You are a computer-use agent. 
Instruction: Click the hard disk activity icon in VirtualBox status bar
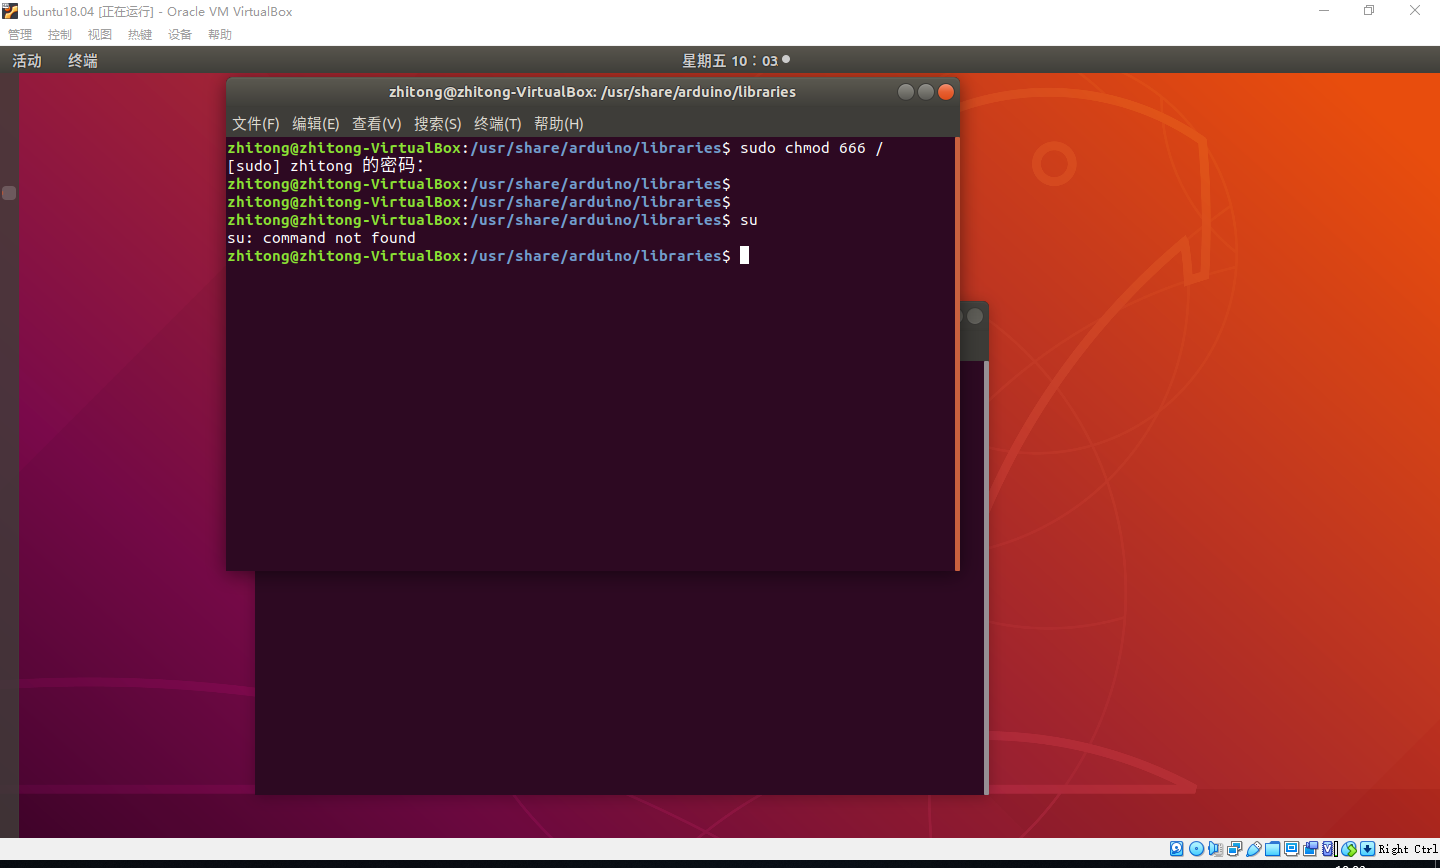pyautogui.click(x=1177, y=848)
